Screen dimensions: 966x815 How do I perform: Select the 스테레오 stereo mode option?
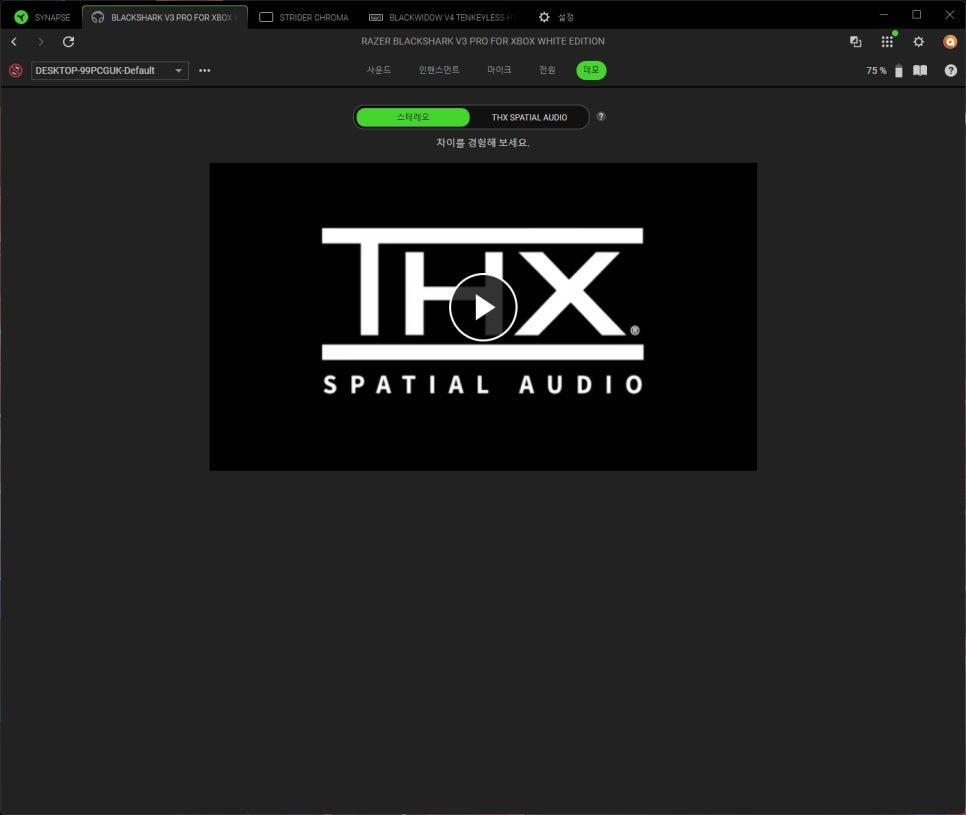(413, 117)
